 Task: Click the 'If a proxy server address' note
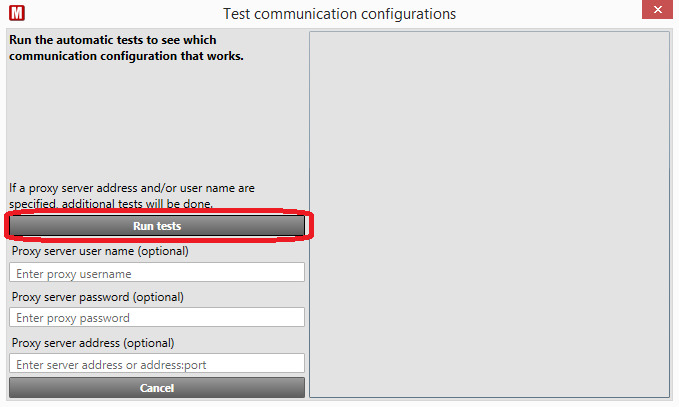click(132, 196)
